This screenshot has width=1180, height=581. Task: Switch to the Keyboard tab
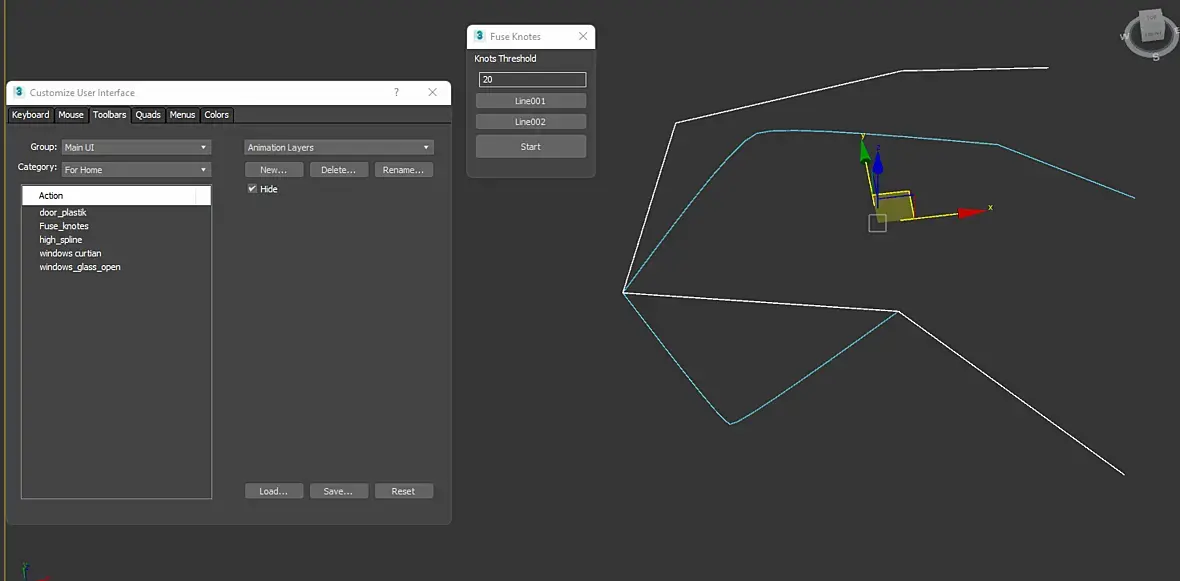coord(30,114)
